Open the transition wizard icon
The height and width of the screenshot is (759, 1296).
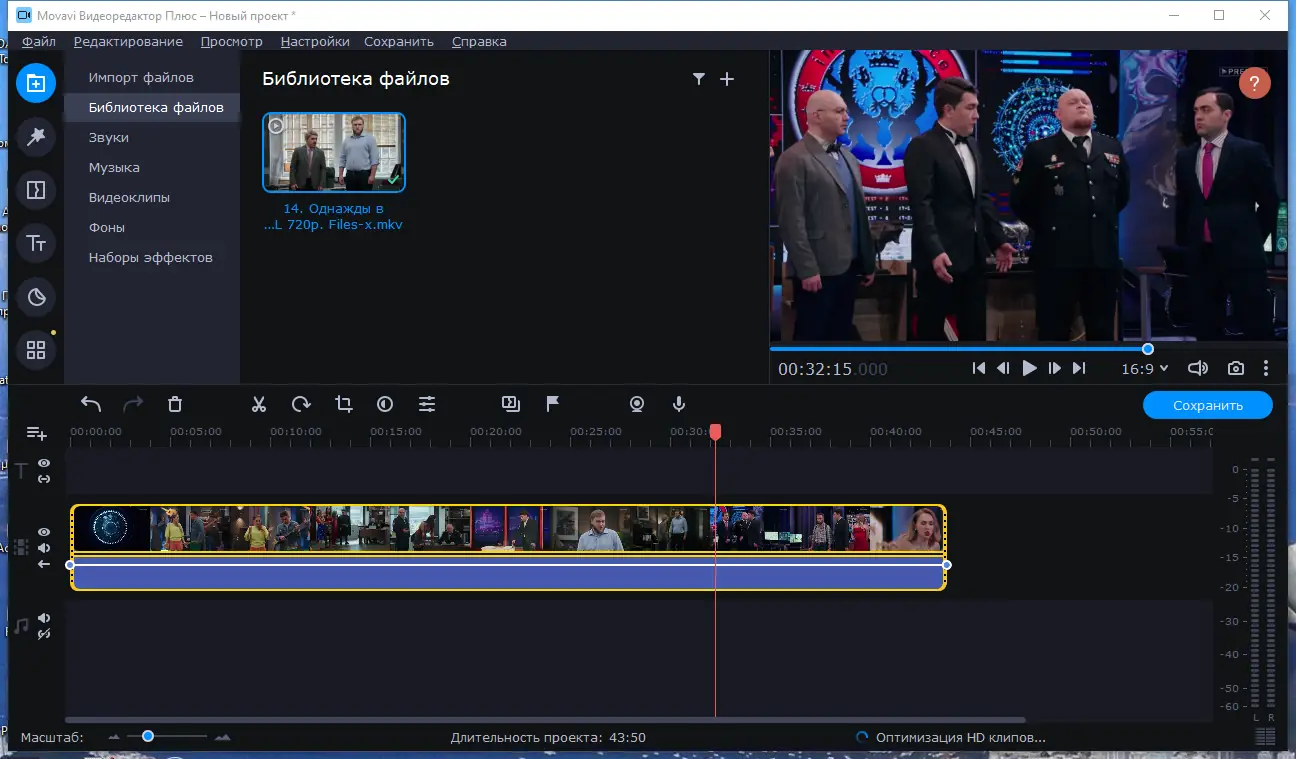(x=511, y=403)
